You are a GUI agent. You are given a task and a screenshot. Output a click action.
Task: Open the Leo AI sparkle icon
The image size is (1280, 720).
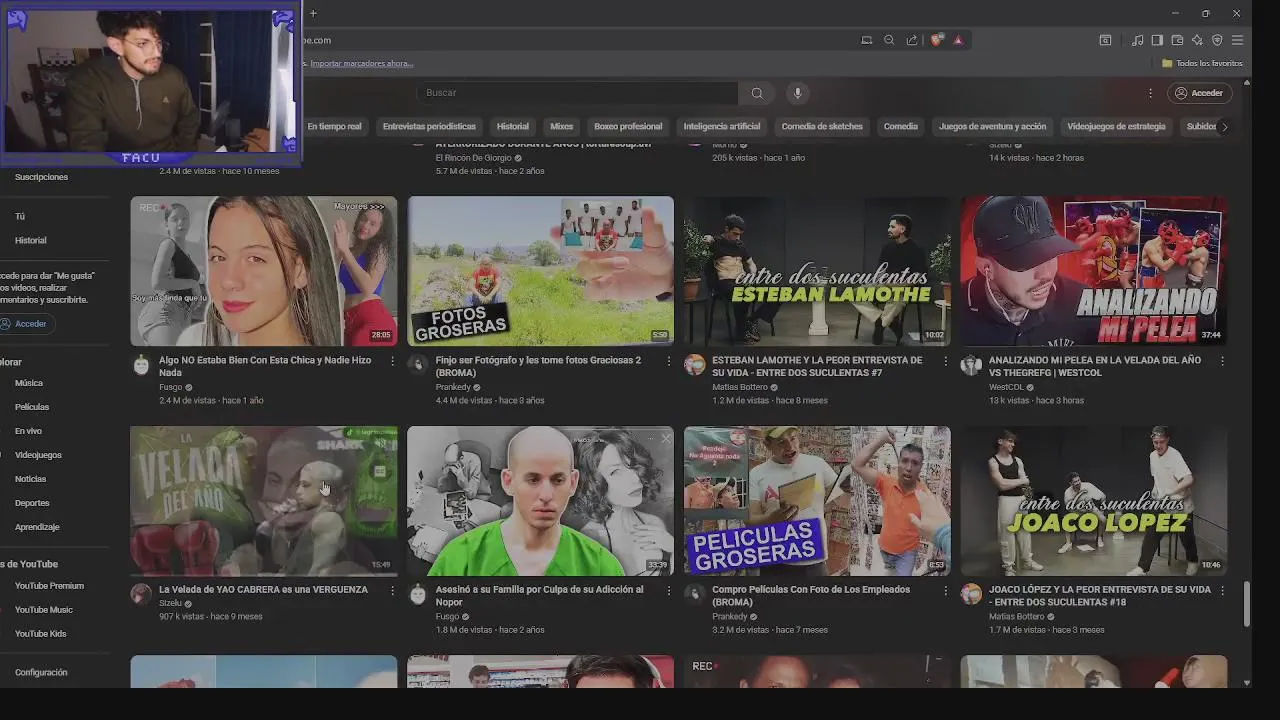pos(1197,40)
